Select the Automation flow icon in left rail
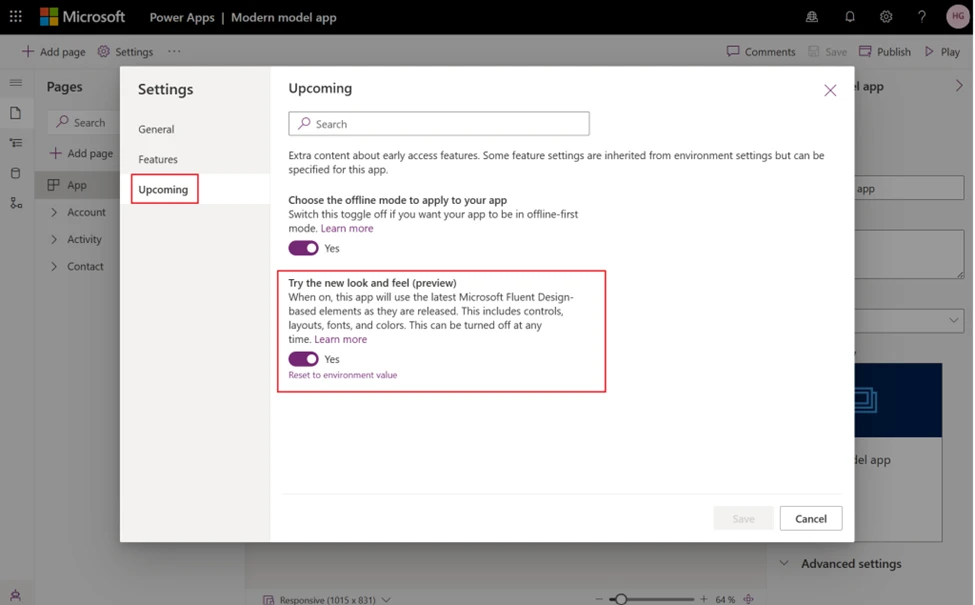975x605 pixels. pyautogui.click(x=15, y=203)
